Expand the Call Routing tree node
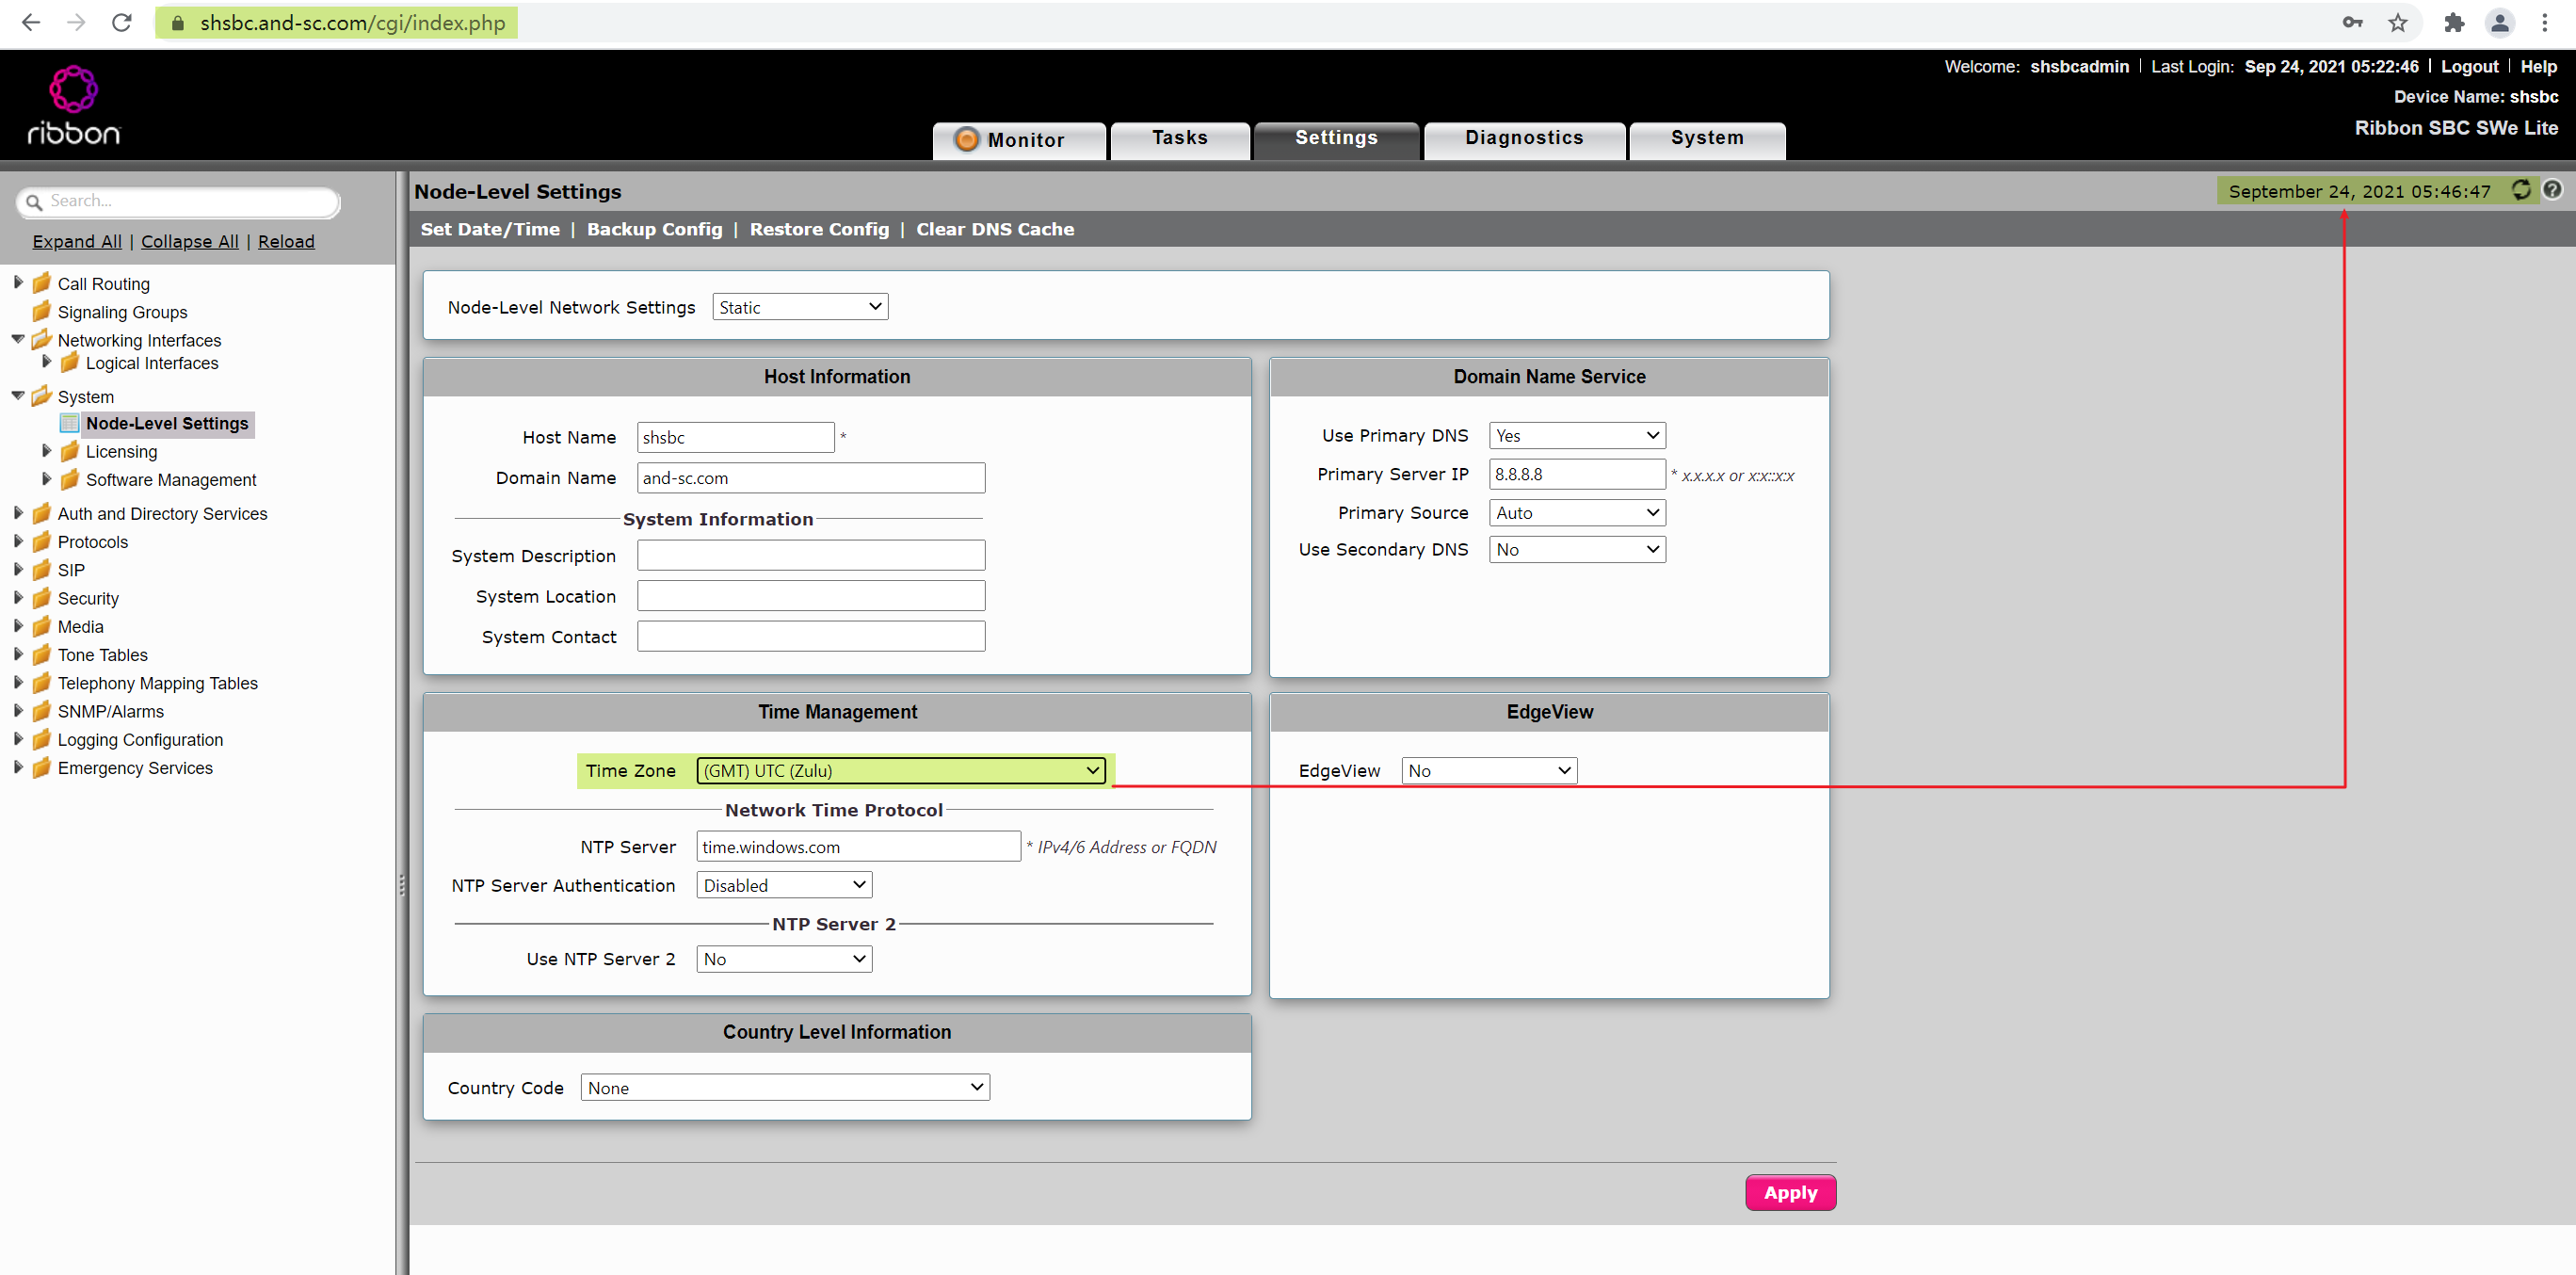Image resolution: width=2576 pixels, height=1275 pixels. tap(18, 282)
